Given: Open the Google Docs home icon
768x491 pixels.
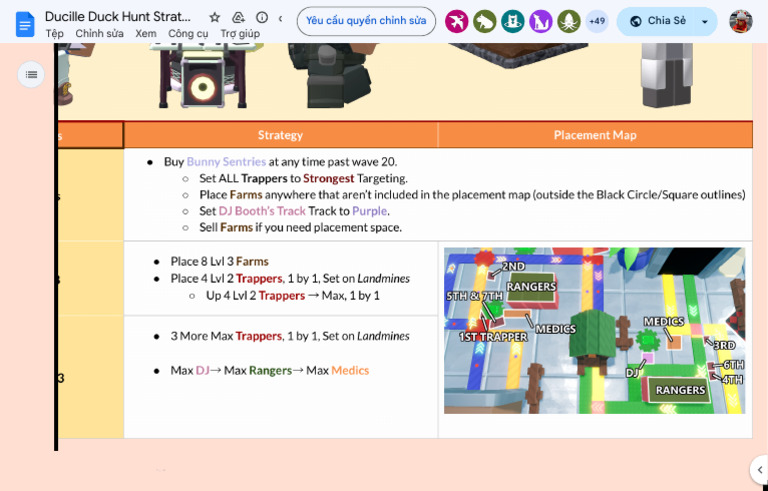Looking at the screenshot, I should tap(25, 25).
